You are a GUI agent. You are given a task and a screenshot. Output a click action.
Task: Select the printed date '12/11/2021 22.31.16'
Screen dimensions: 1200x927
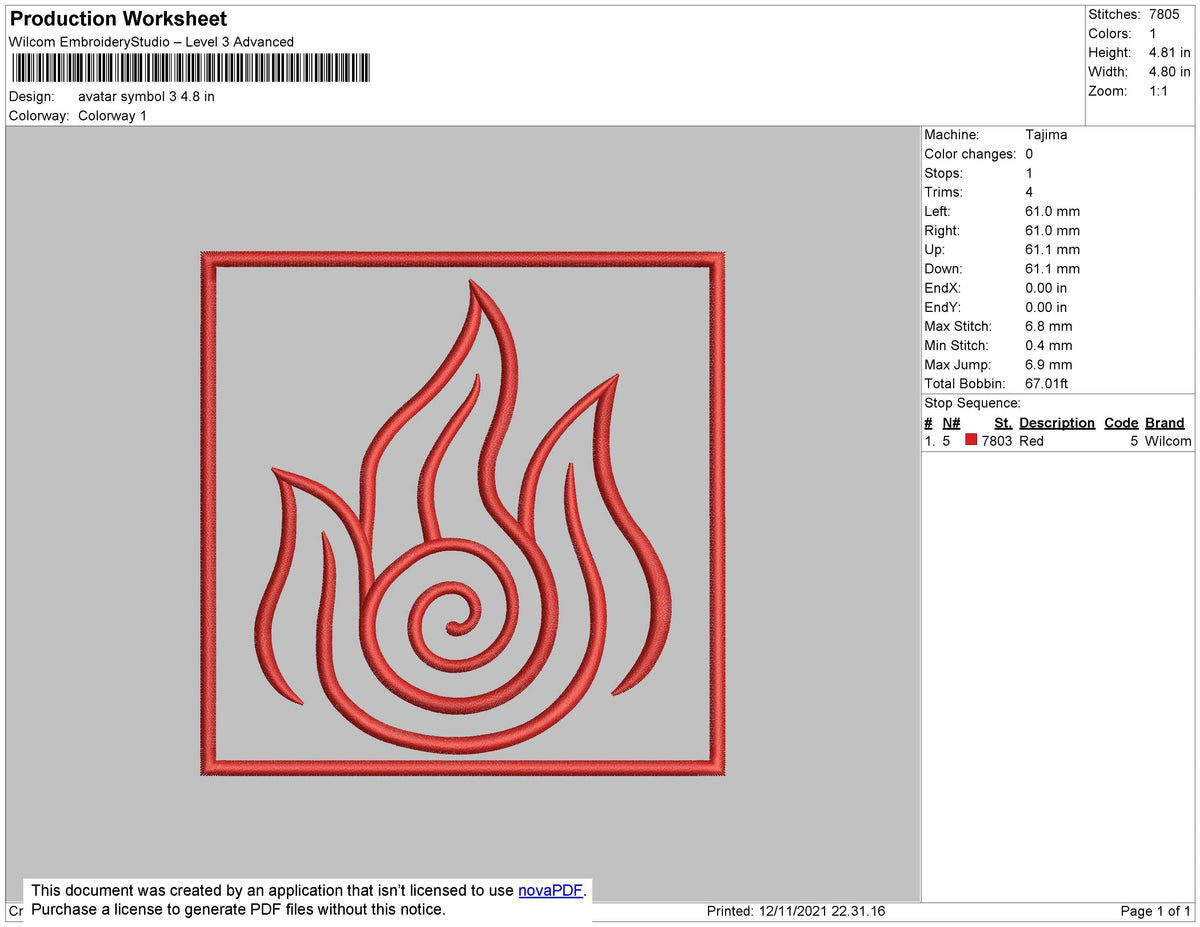click(x=822, y=911)
